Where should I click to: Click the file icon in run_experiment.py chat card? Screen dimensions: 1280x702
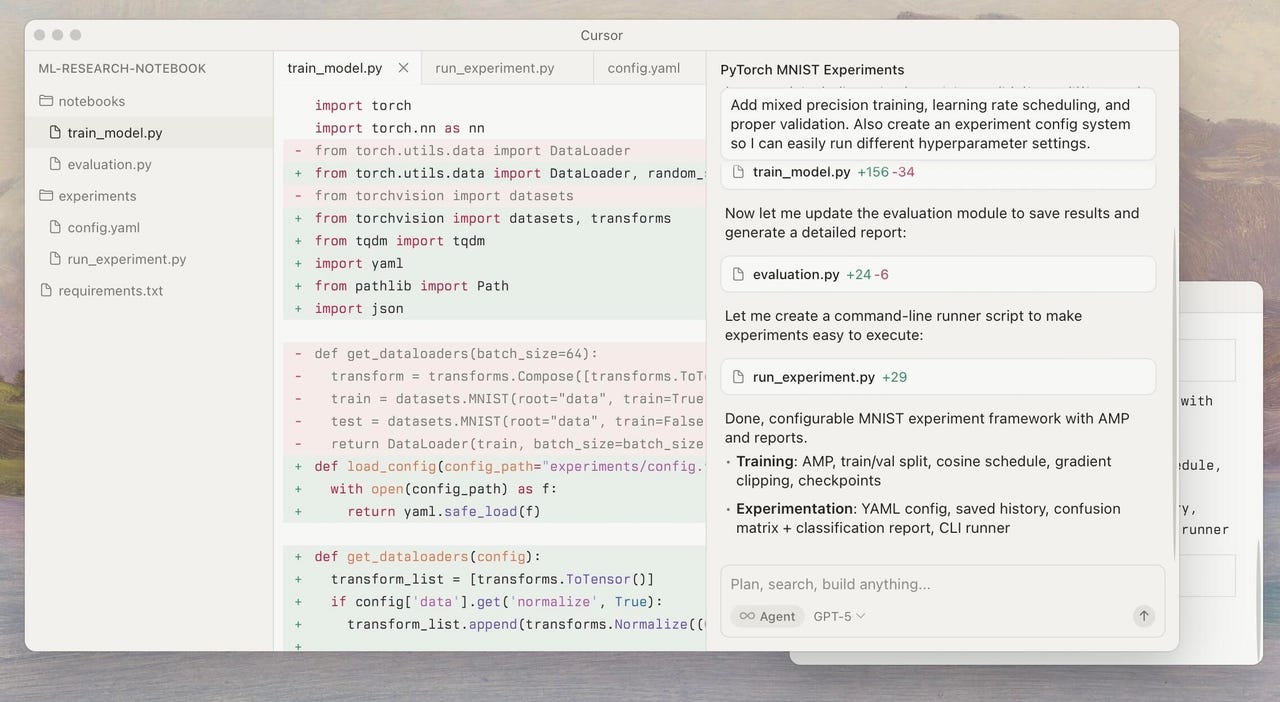coord(739,377)
